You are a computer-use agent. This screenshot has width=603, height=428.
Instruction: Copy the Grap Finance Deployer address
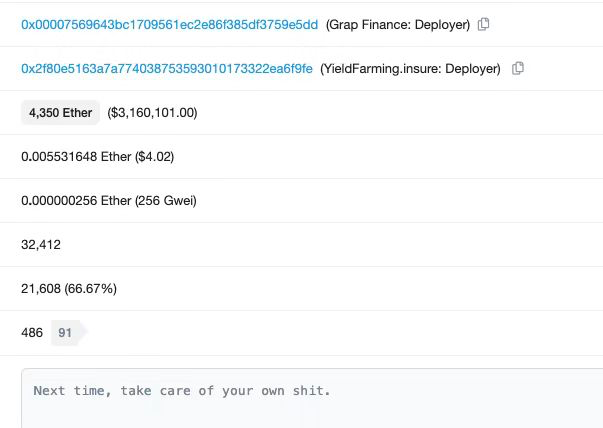coord(484,24)
